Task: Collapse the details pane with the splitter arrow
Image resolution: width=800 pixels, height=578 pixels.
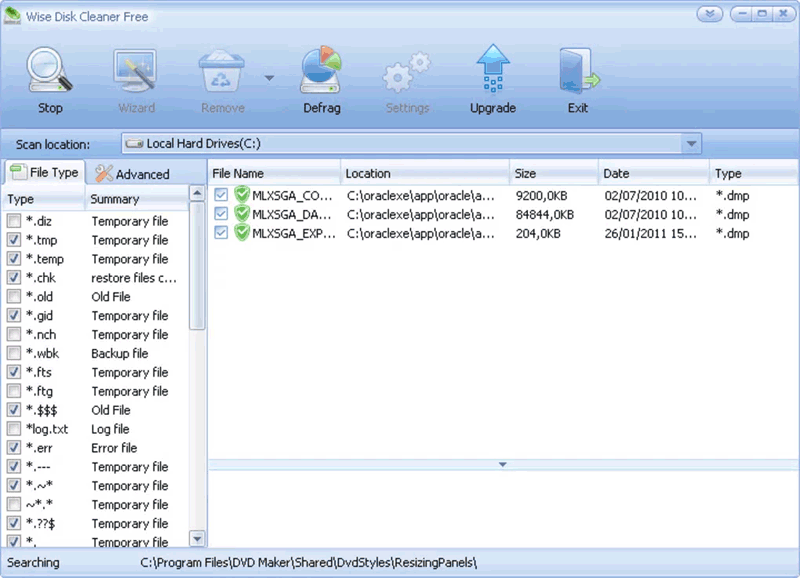Action: click(503, 464)
